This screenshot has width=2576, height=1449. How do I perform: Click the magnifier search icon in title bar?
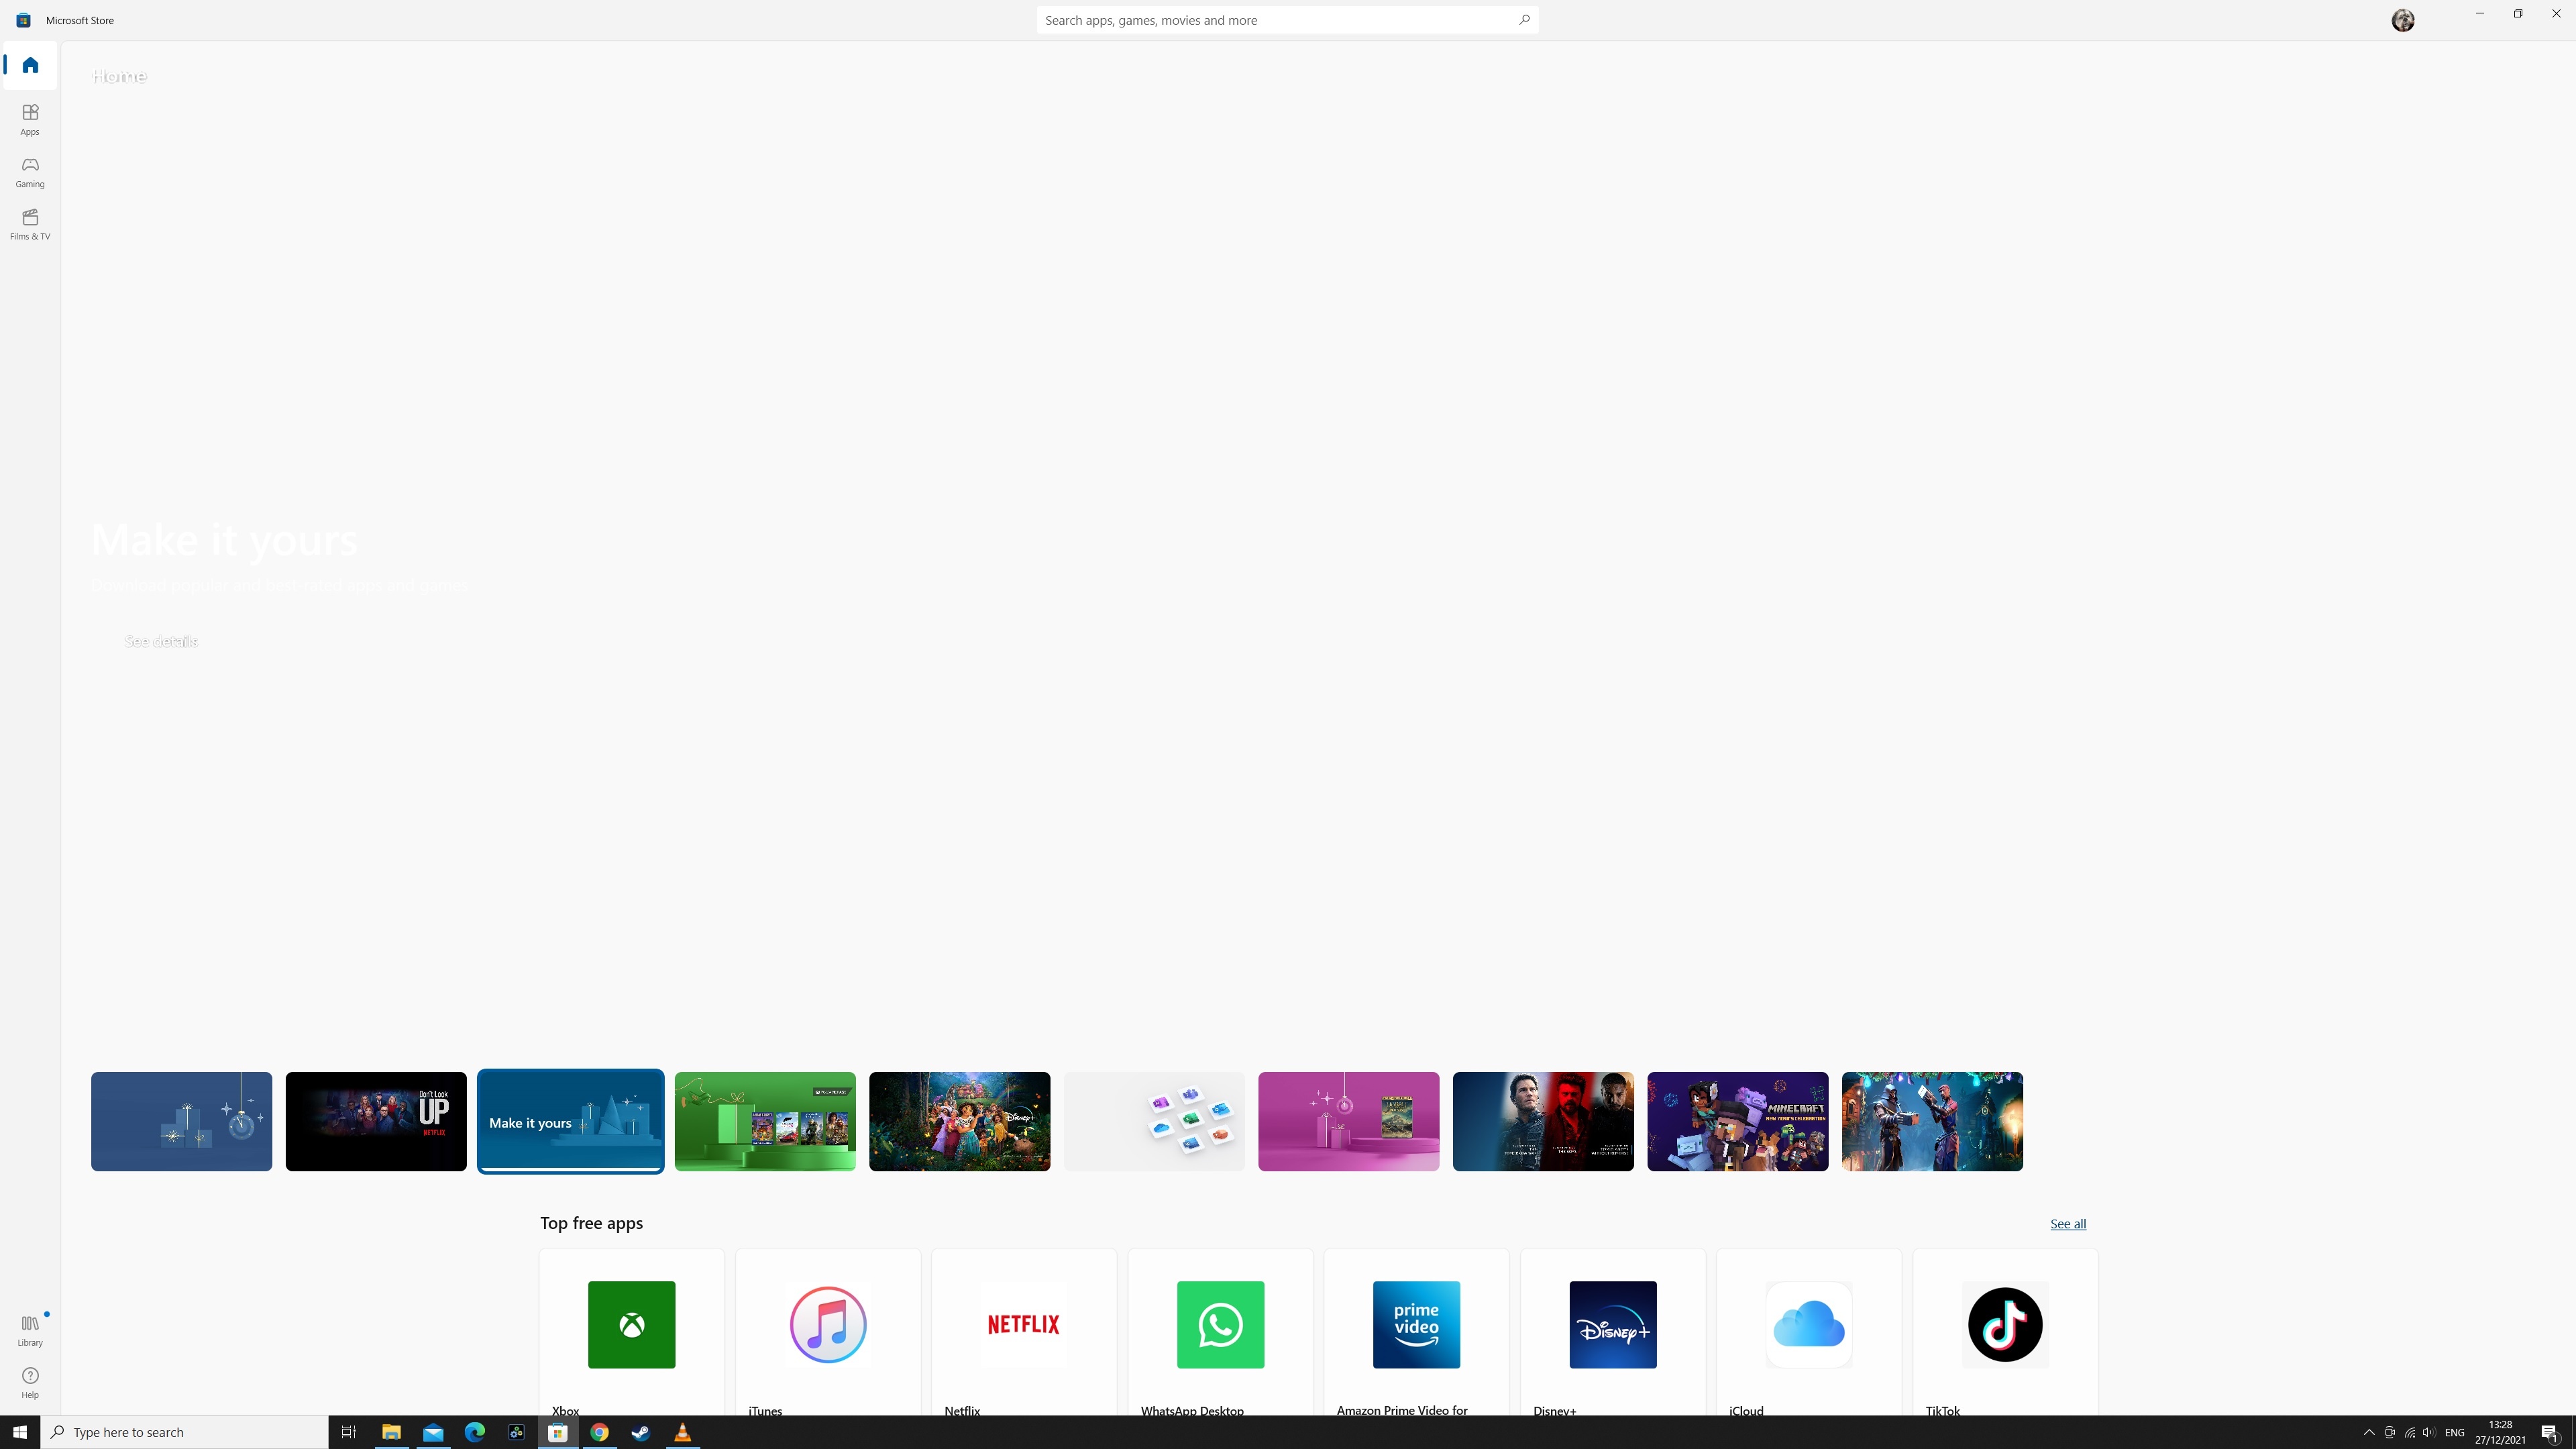(x=1524, y=20)
